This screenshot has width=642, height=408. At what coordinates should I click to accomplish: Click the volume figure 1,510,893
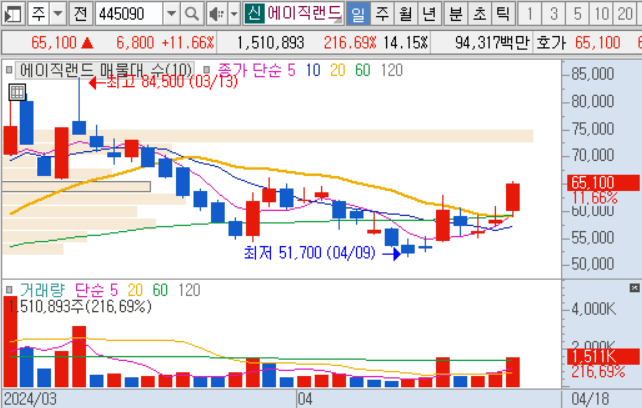[x=271, y=43]
